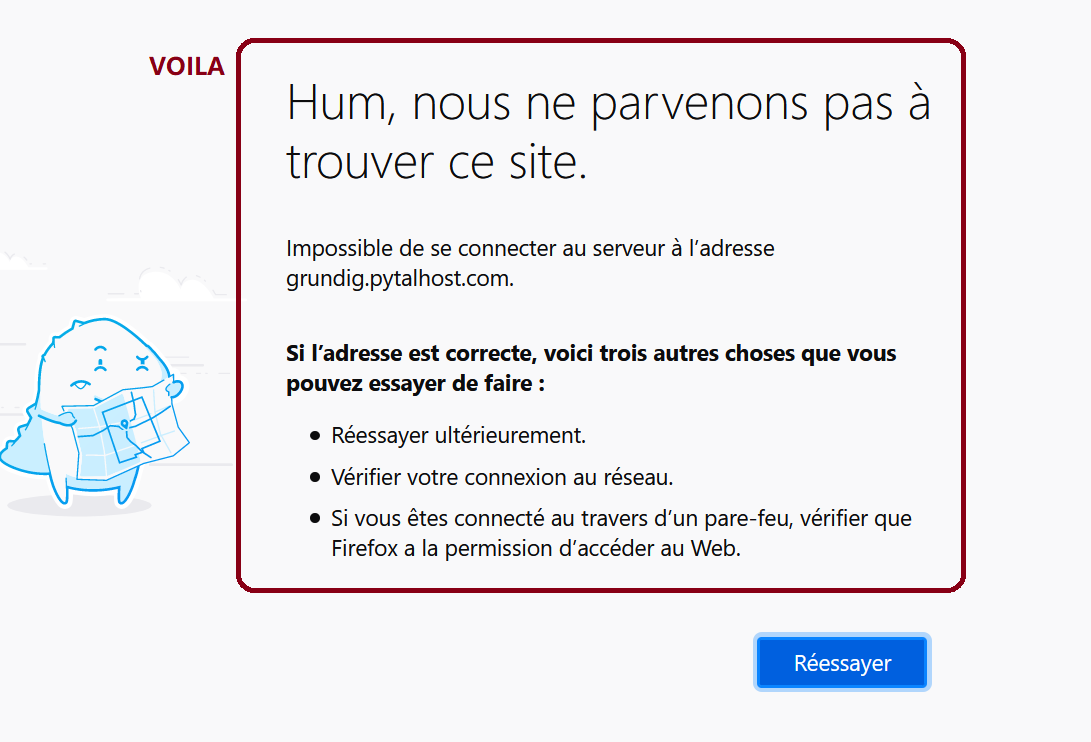Click the grundig.pytalhost.com address text
Image resolution: width=1091 pixels, height=742 pixels.
[x=399, y=278]
